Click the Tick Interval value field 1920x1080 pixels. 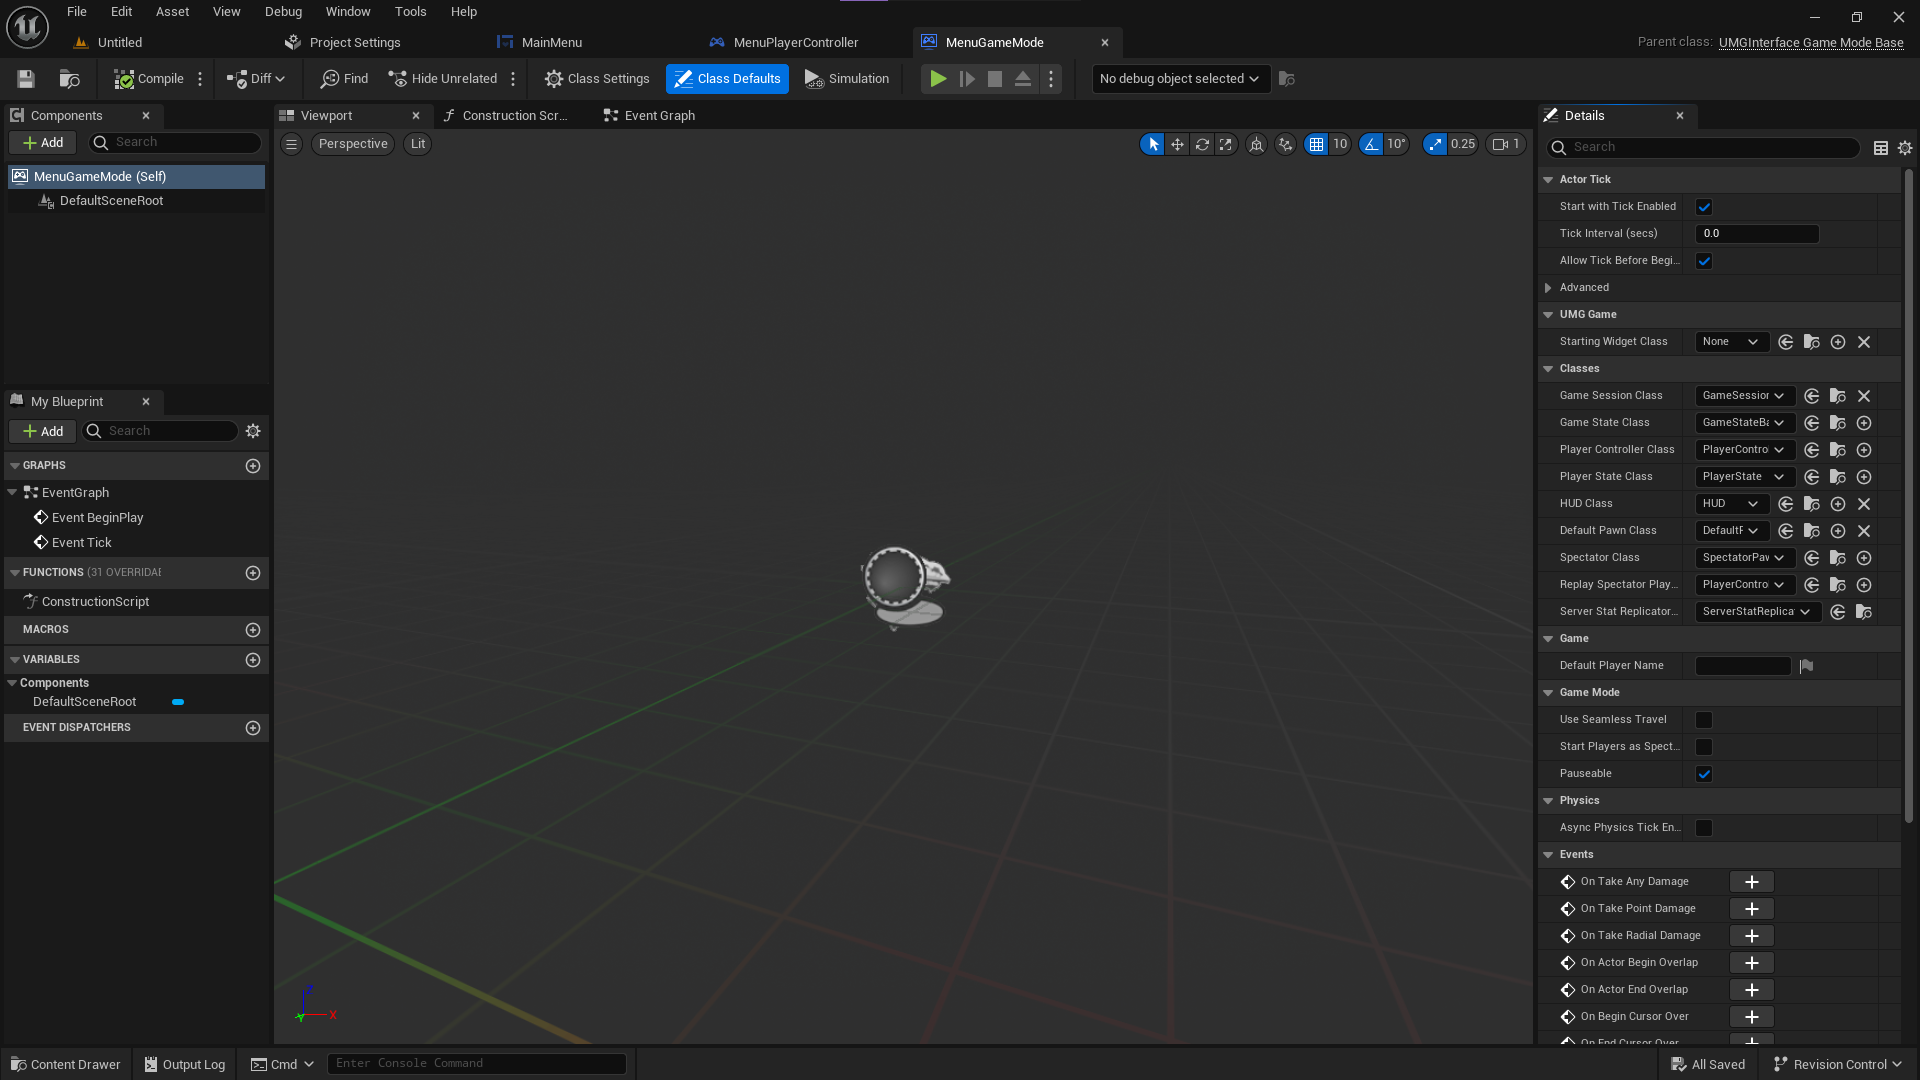coord(1756,234)
